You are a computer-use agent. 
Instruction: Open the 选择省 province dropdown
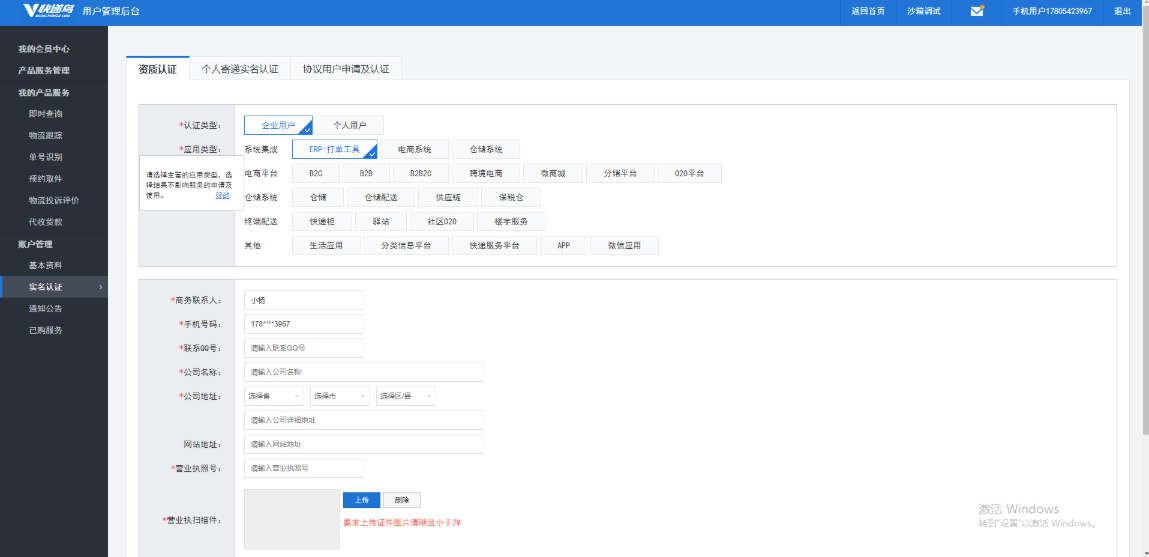(273, 396)
